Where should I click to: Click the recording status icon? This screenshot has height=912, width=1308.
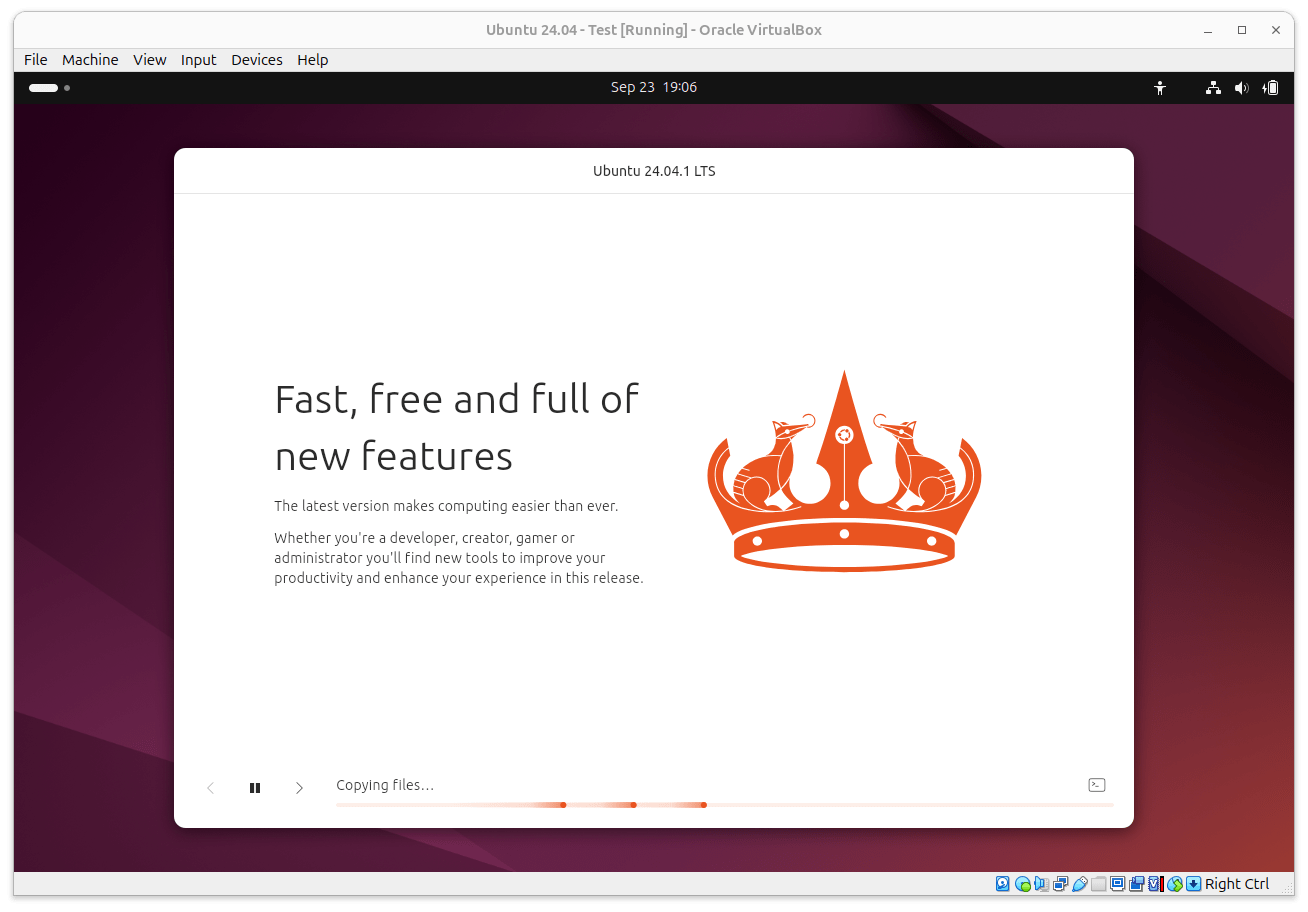(x=1137, y=884)
